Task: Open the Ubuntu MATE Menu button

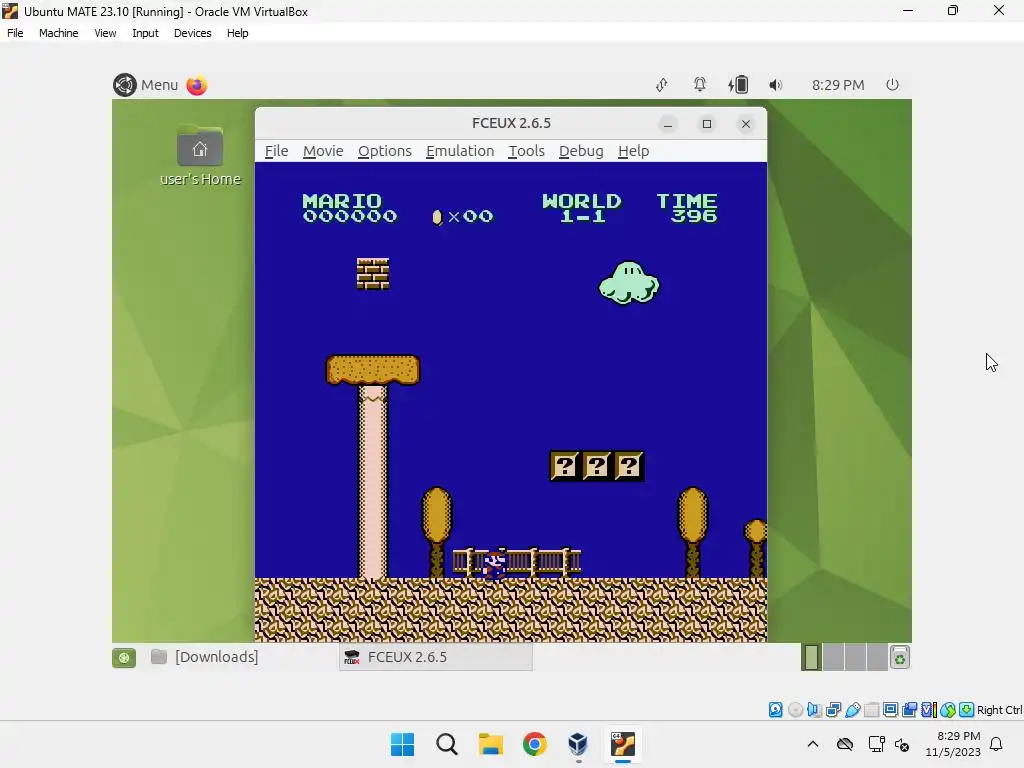Action: point(146,85)
